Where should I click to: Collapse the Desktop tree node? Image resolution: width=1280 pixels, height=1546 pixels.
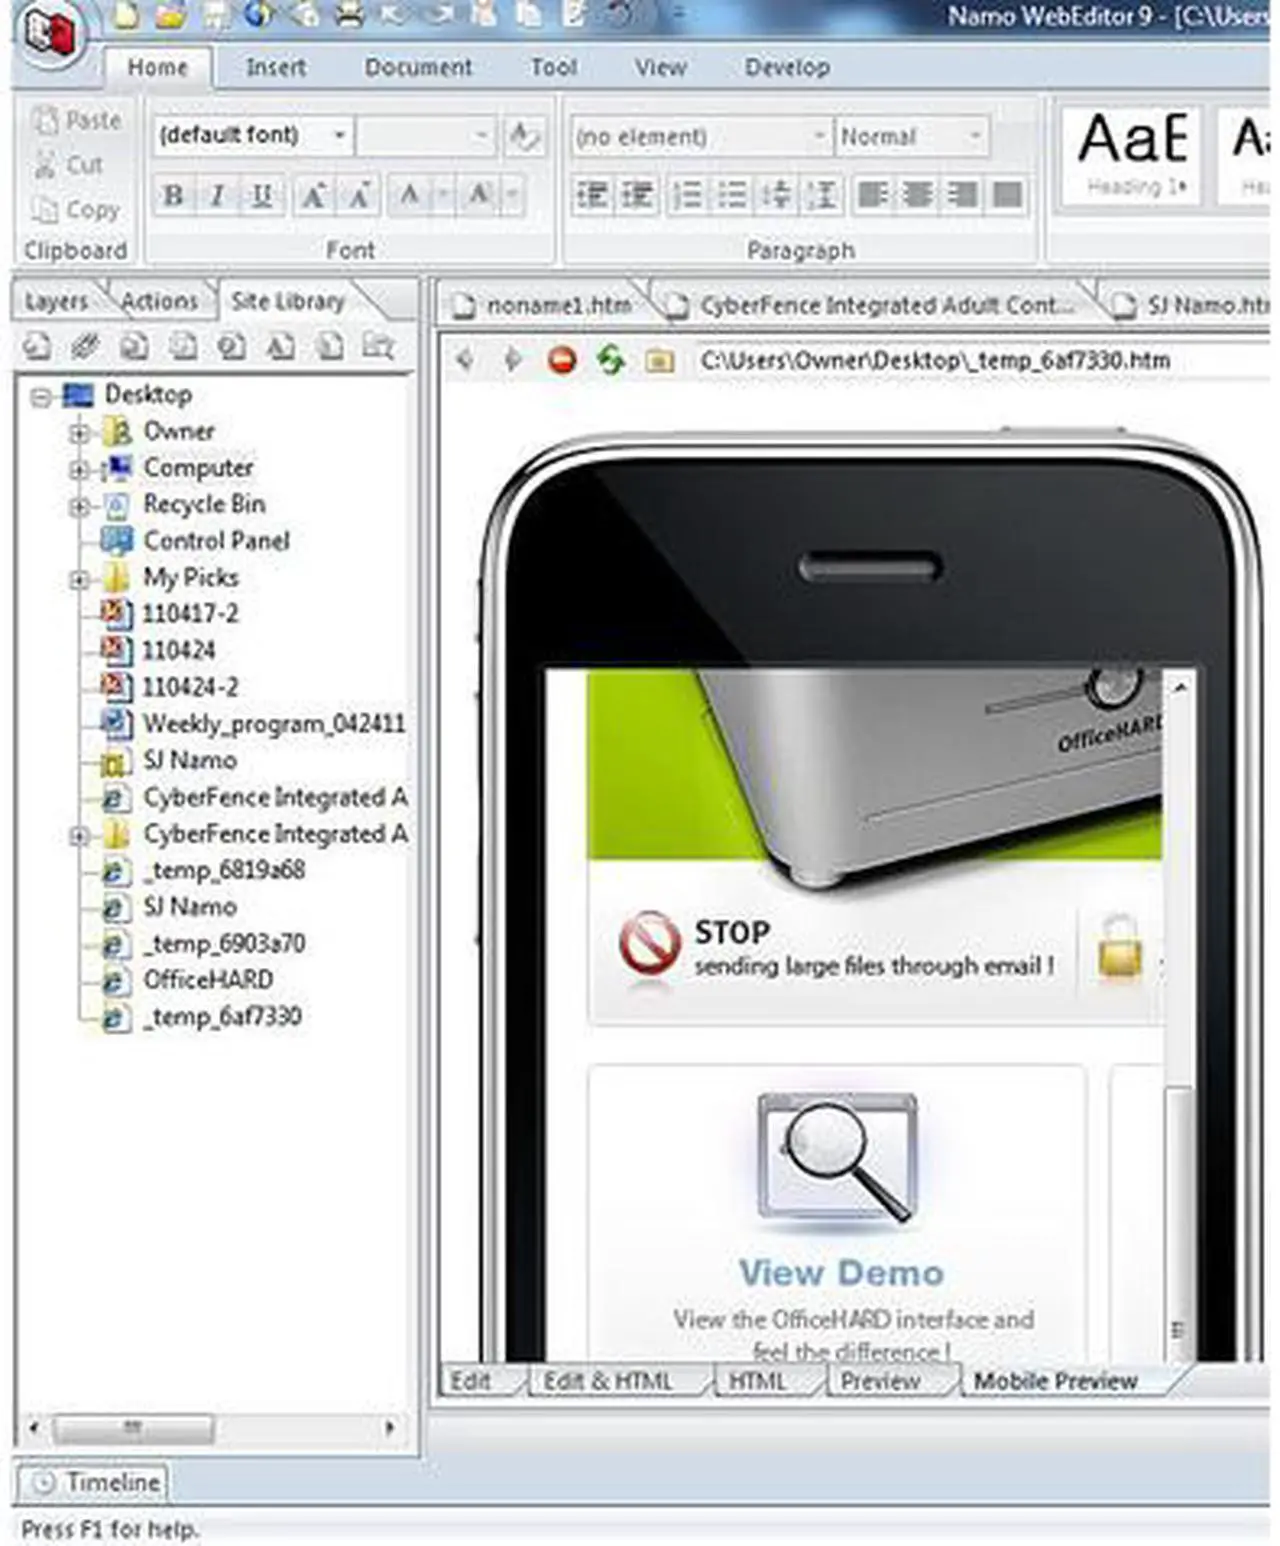click(40, 397)
